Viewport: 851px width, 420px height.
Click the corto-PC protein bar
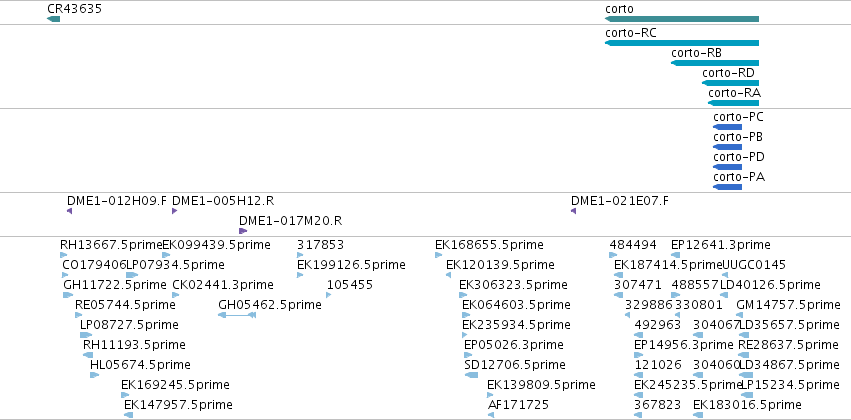[x=727, y=126]
